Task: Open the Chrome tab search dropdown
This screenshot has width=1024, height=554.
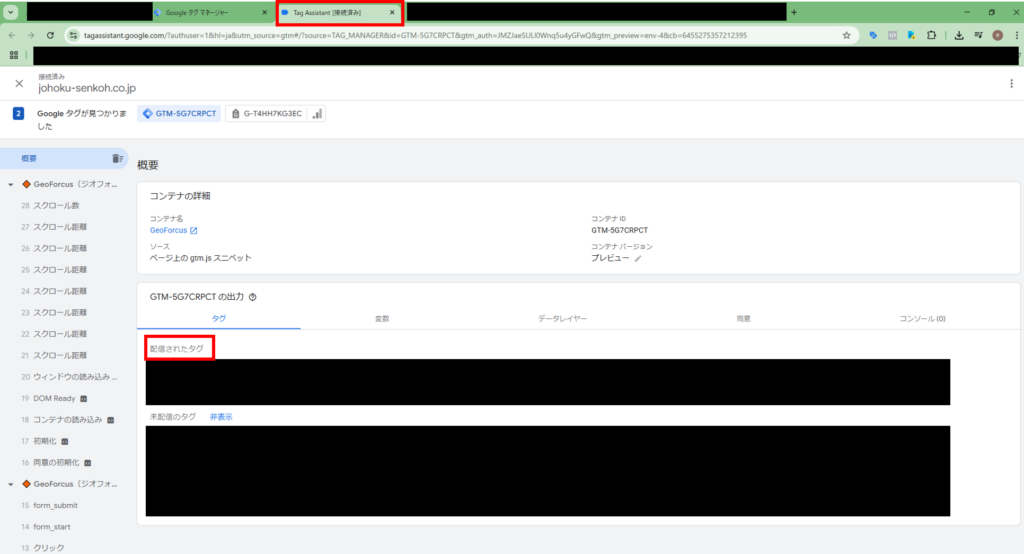Action: (11, 12)
